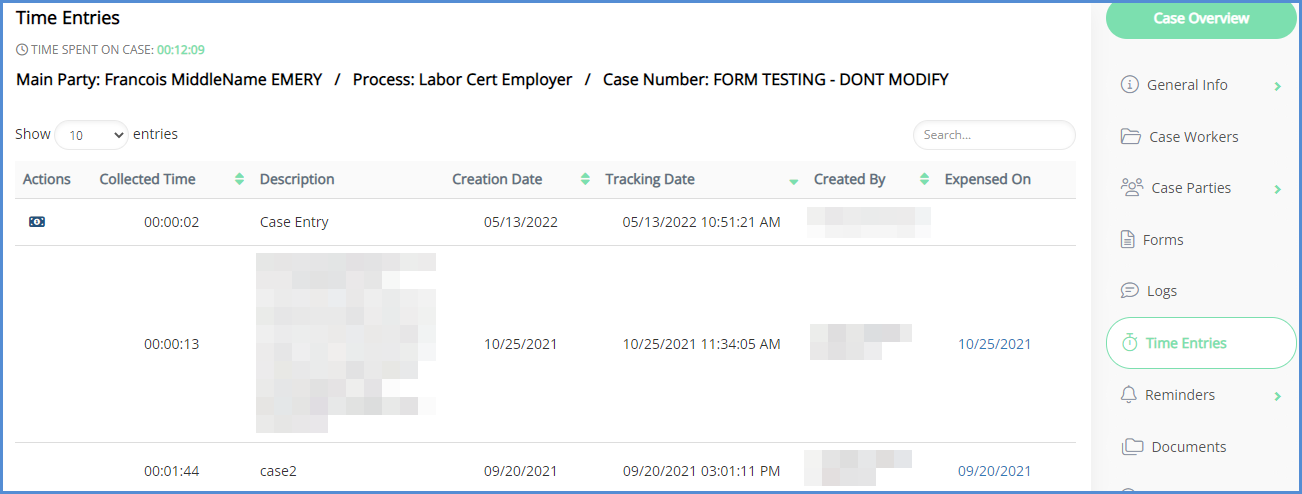Open the 10/25/2021 Expensed On link

[994, 344]
